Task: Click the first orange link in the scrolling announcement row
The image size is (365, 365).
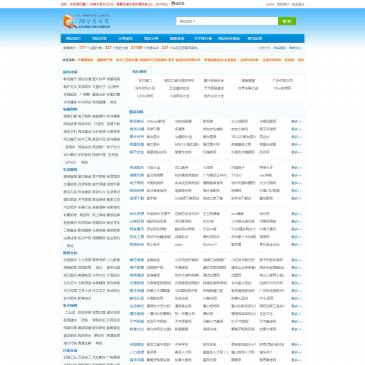Action: pyautogui.click(x=86, y=60)
